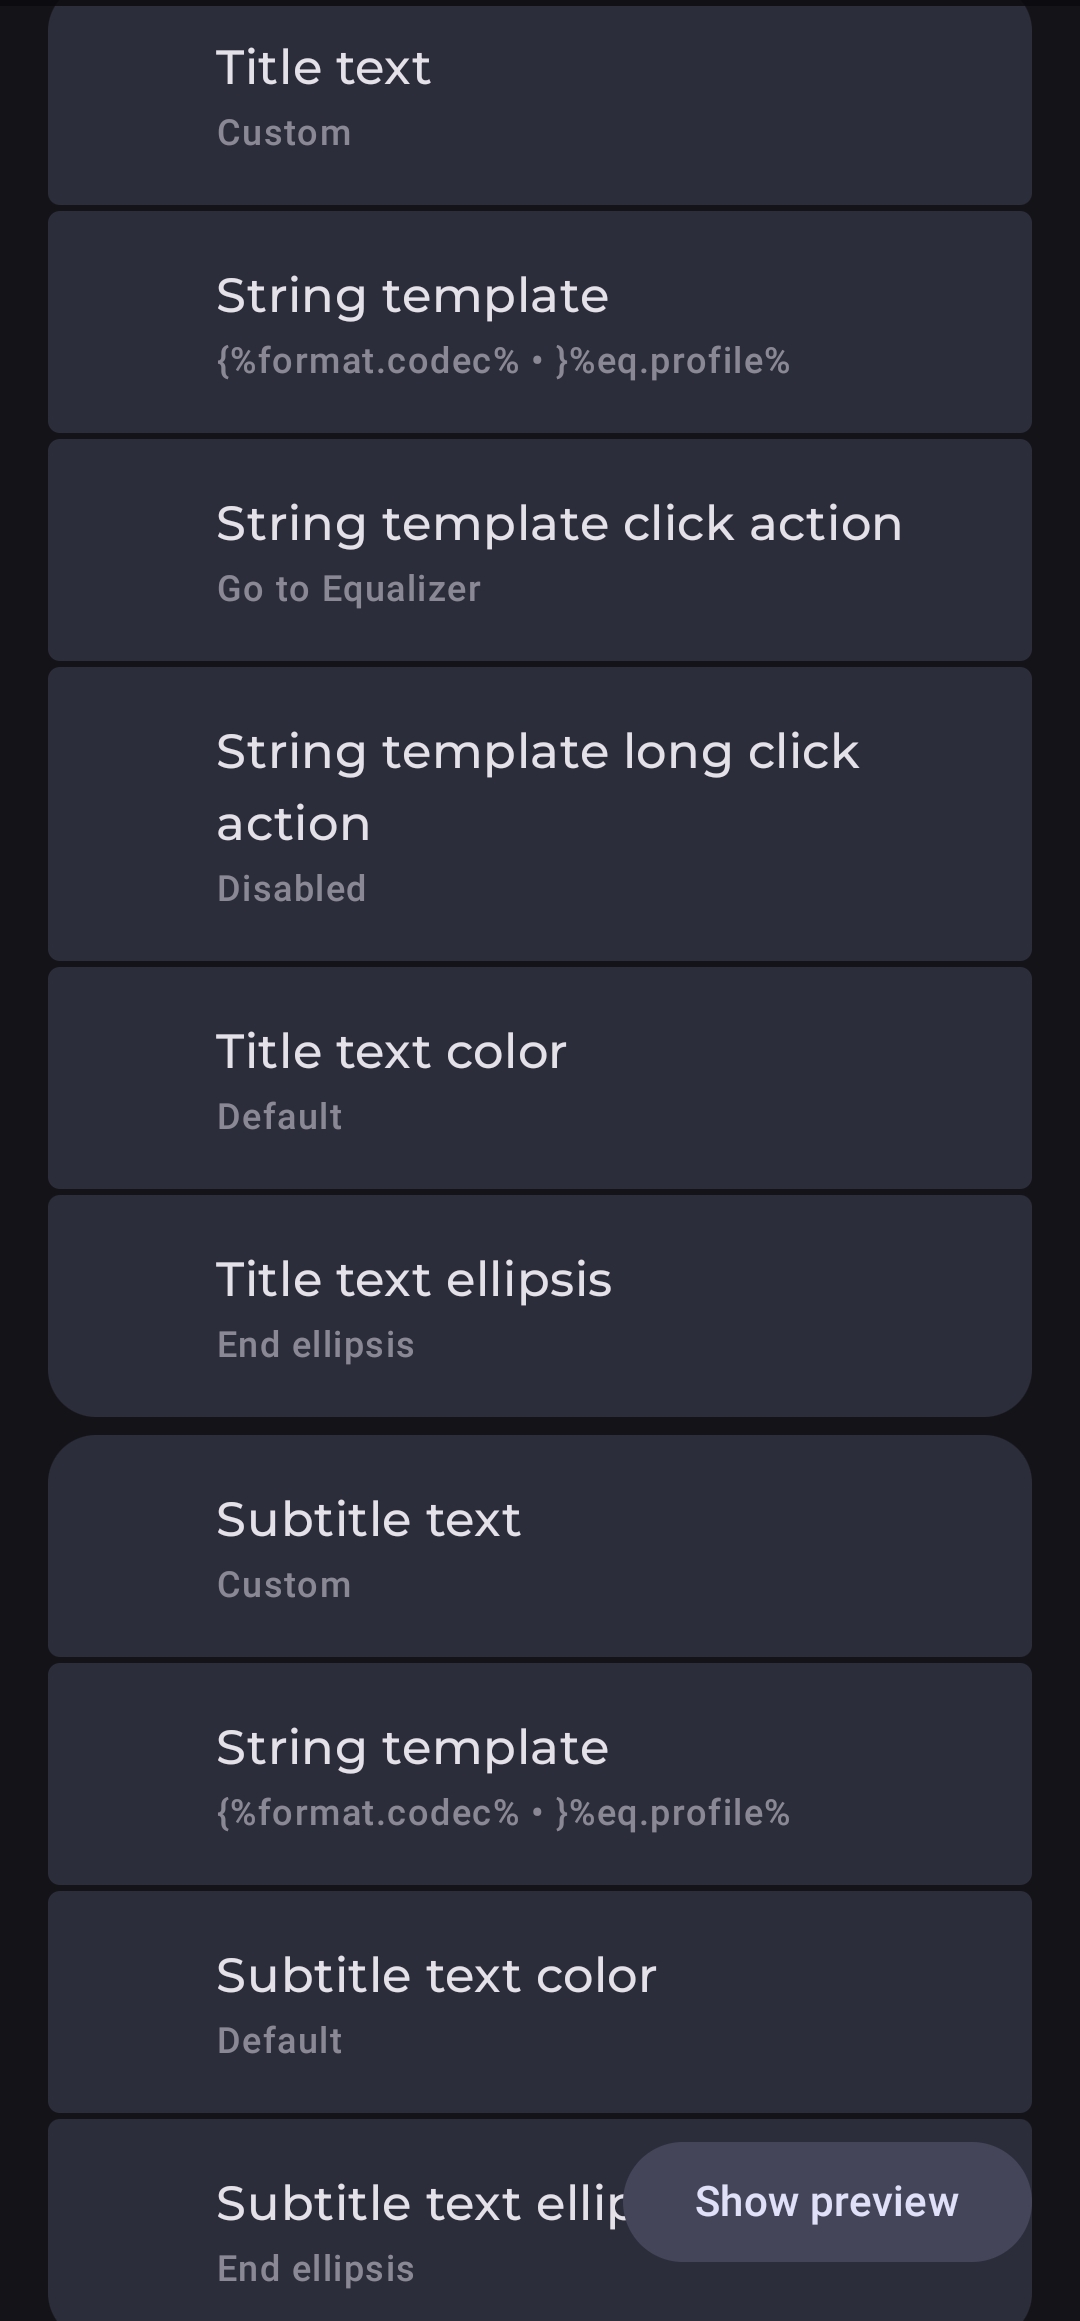Screen dimensions: 1080x2321
Task: Tap "Custom" under Title text
Action: click(x=284, y=133)
